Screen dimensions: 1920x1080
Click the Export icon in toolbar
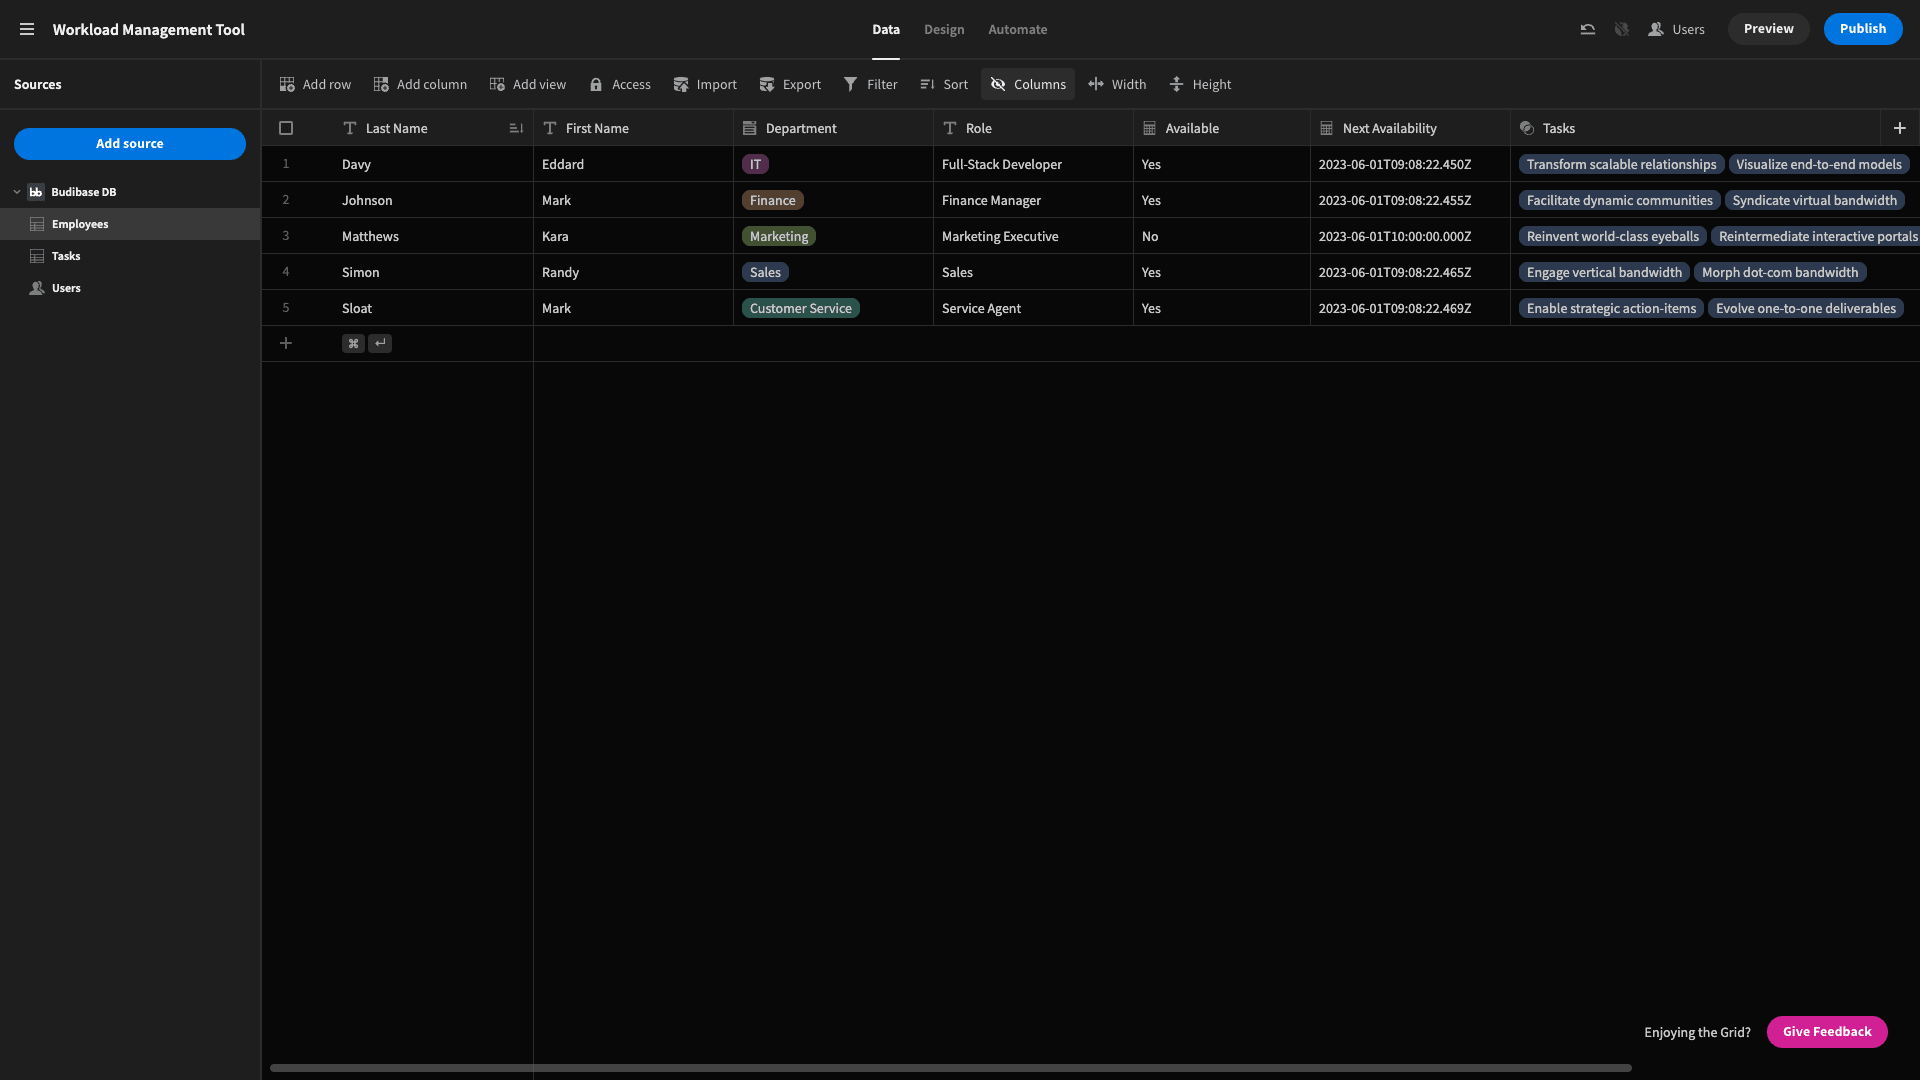(766, 84)
